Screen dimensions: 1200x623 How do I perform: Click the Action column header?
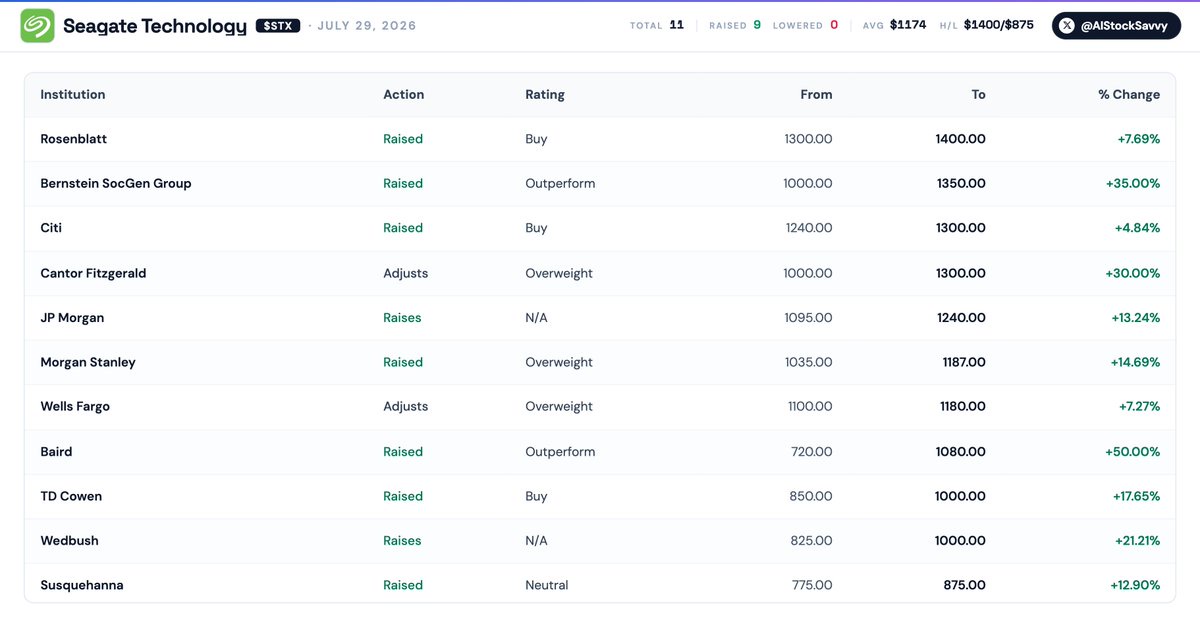tap(404, 94)
